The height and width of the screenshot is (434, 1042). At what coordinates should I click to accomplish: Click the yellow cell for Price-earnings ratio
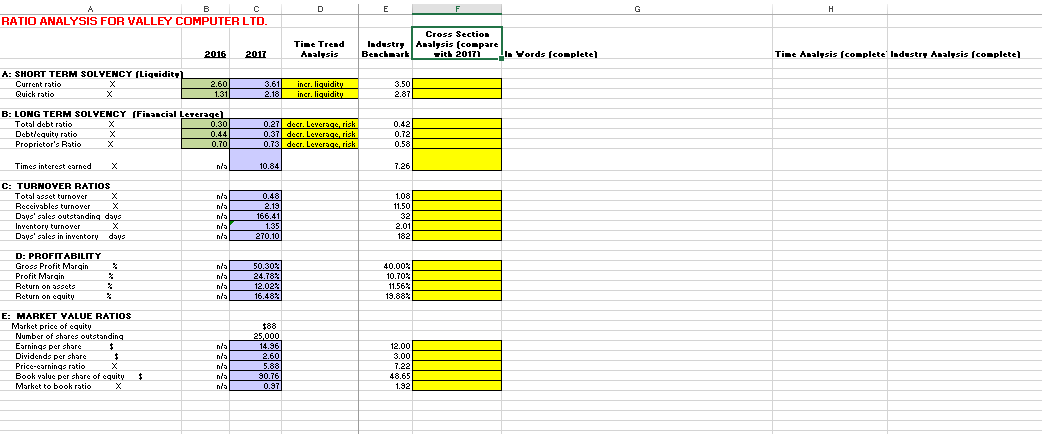coord(457,366)
